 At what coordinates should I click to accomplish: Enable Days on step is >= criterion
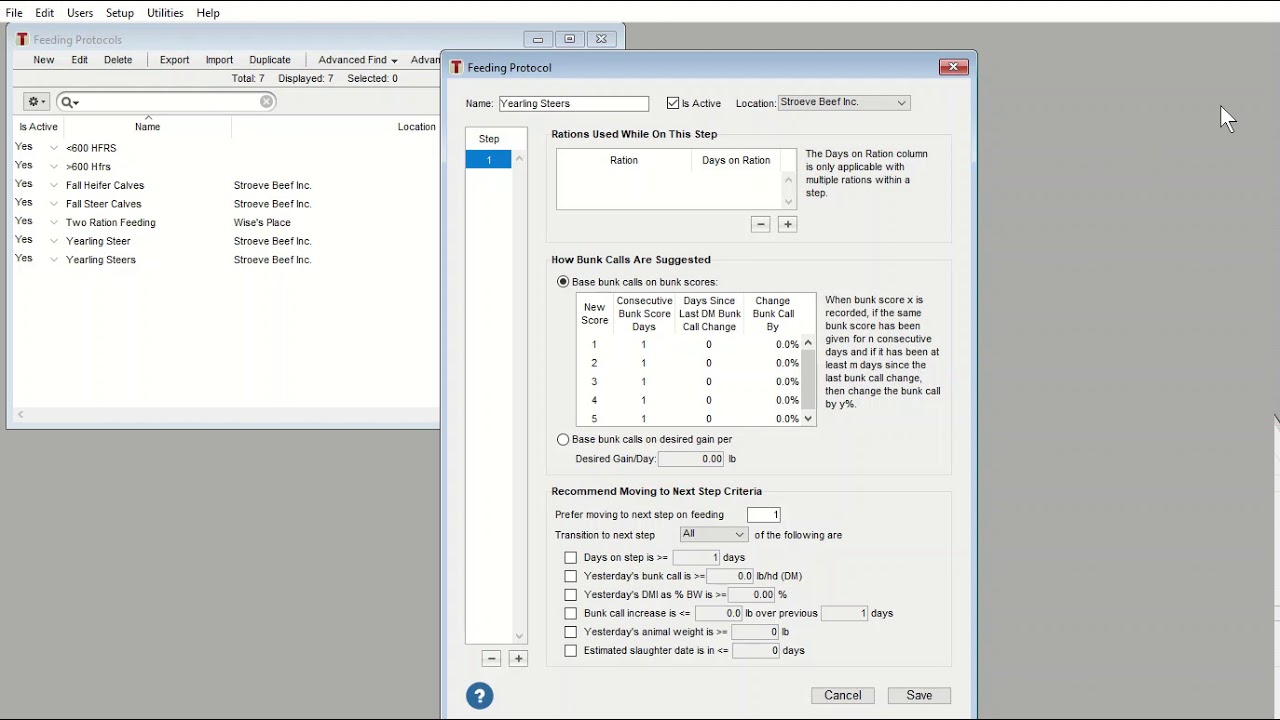[571, 558]
